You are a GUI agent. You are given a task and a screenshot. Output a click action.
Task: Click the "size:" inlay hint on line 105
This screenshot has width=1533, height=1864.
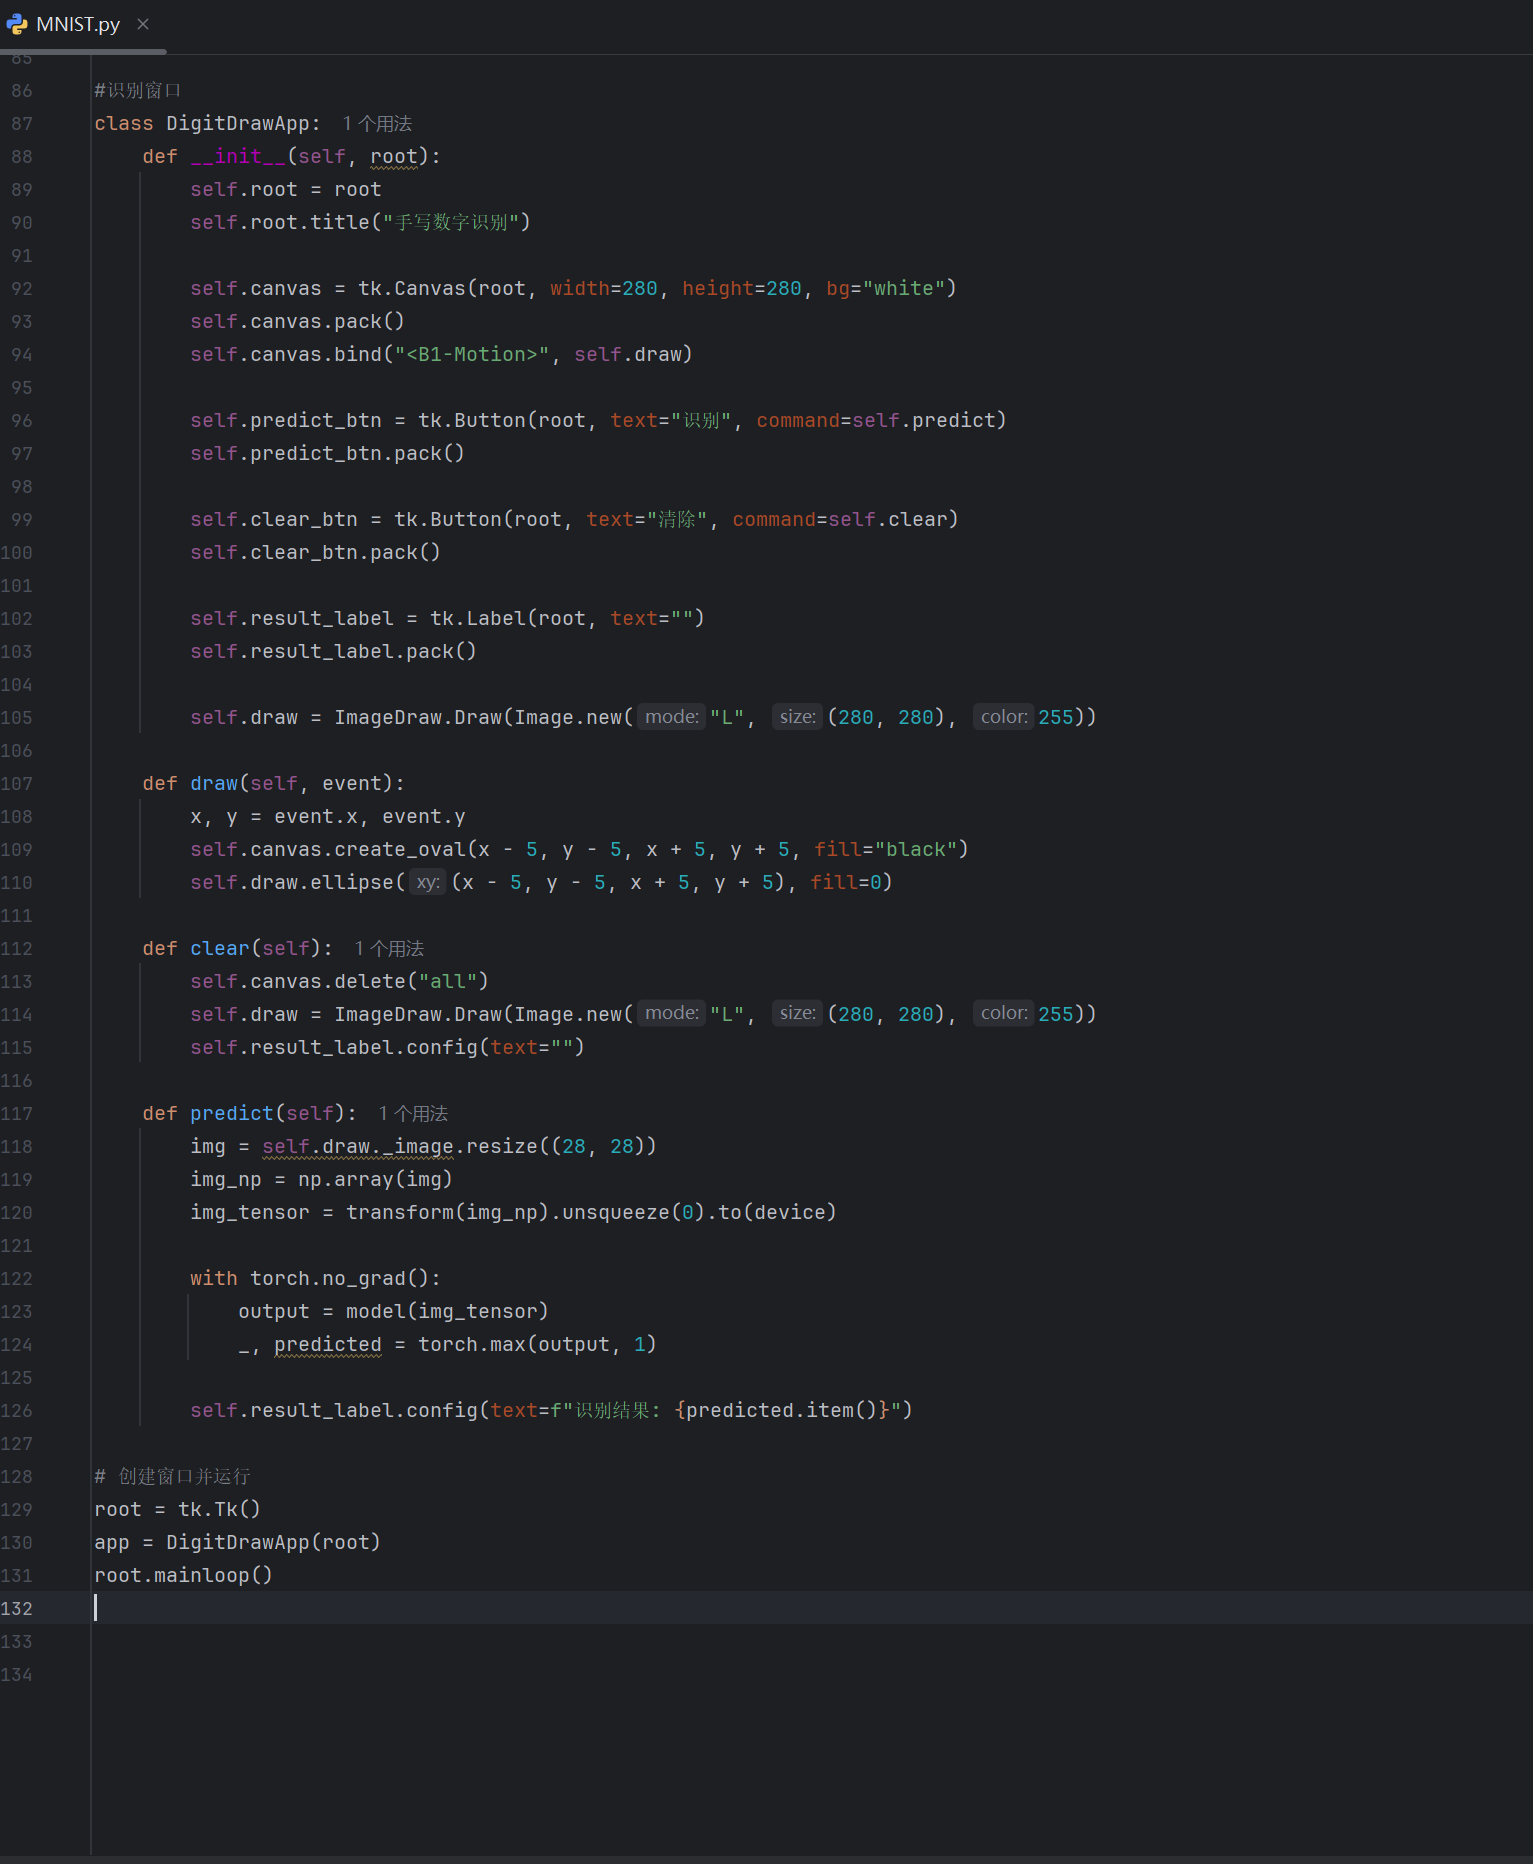click(797, 717)
